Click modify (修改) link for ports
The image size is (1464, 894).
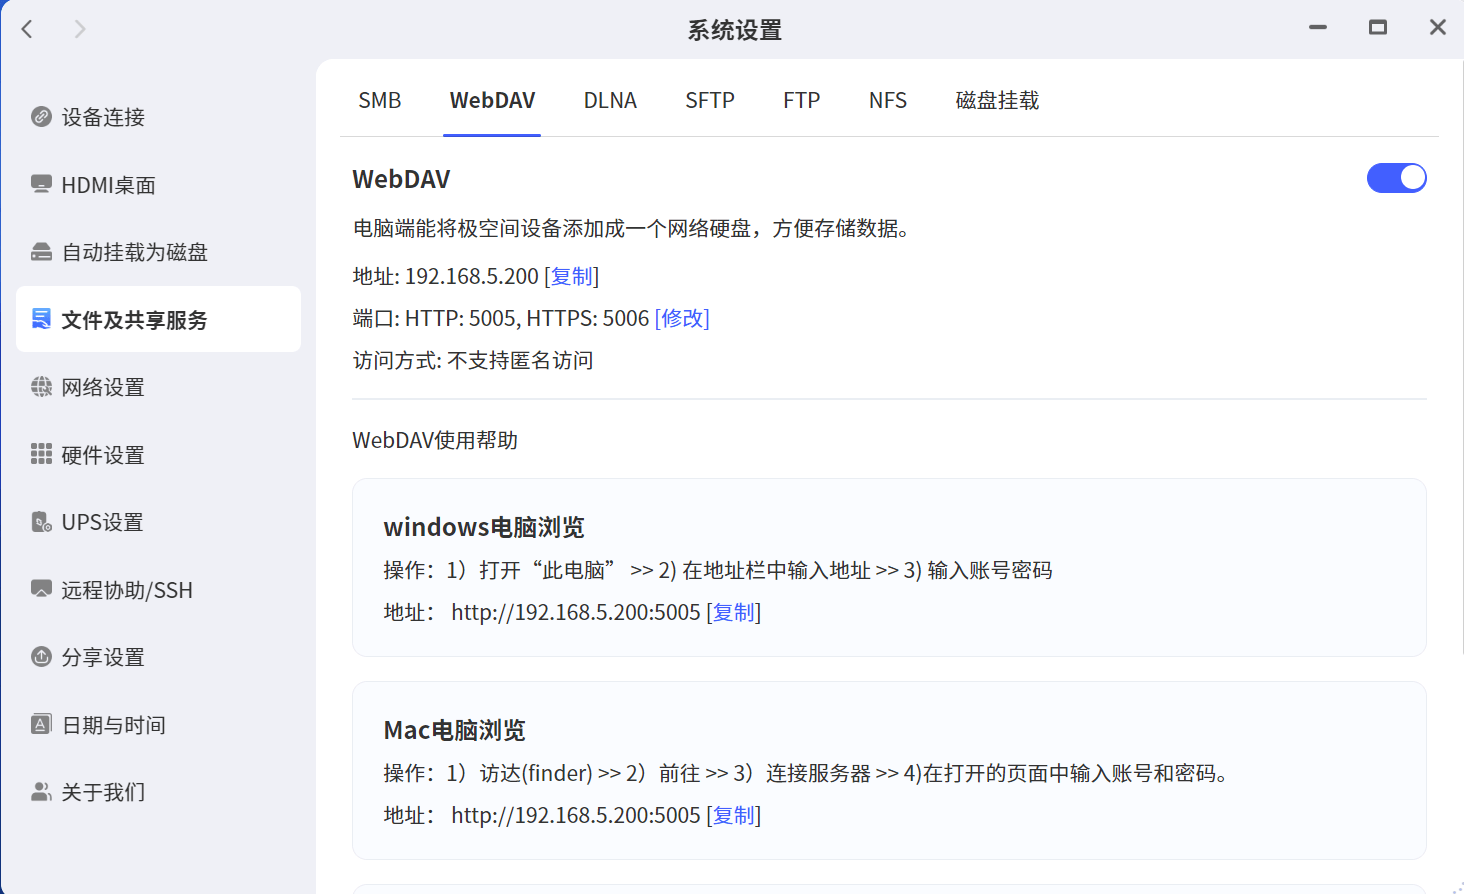point(682,319)
